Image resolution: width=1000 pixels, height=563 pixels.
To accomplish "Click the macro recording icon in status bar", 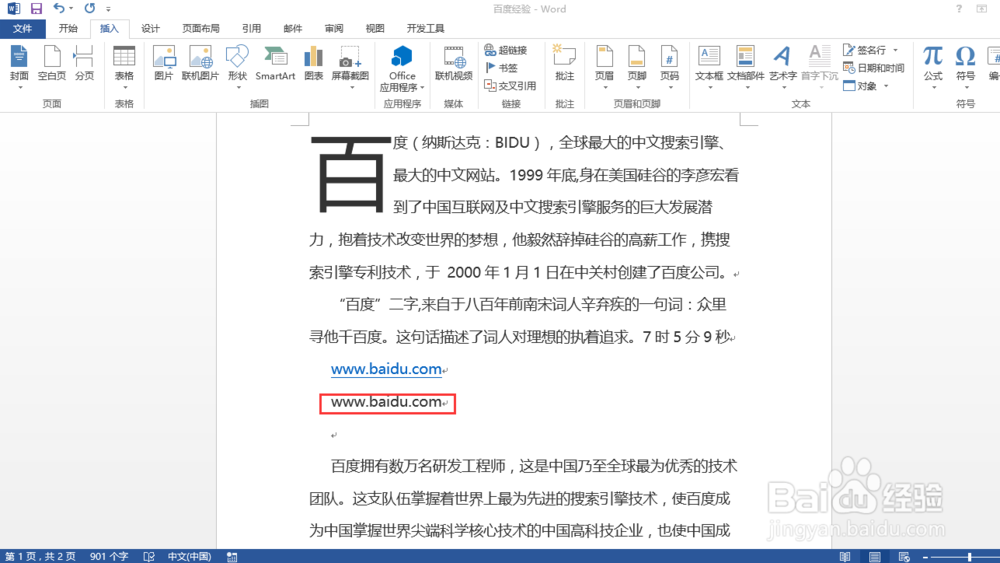I will [232, 557].
